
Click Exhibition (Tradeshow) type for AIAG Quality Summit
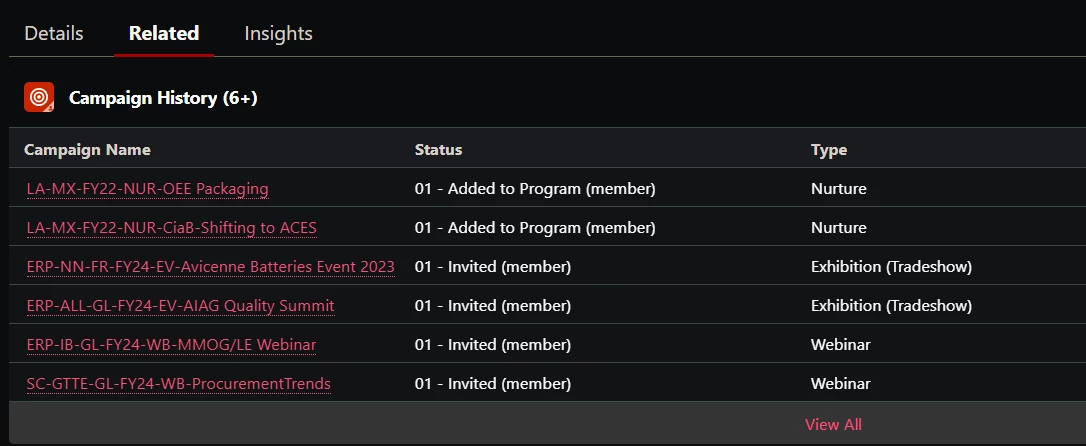891,305
